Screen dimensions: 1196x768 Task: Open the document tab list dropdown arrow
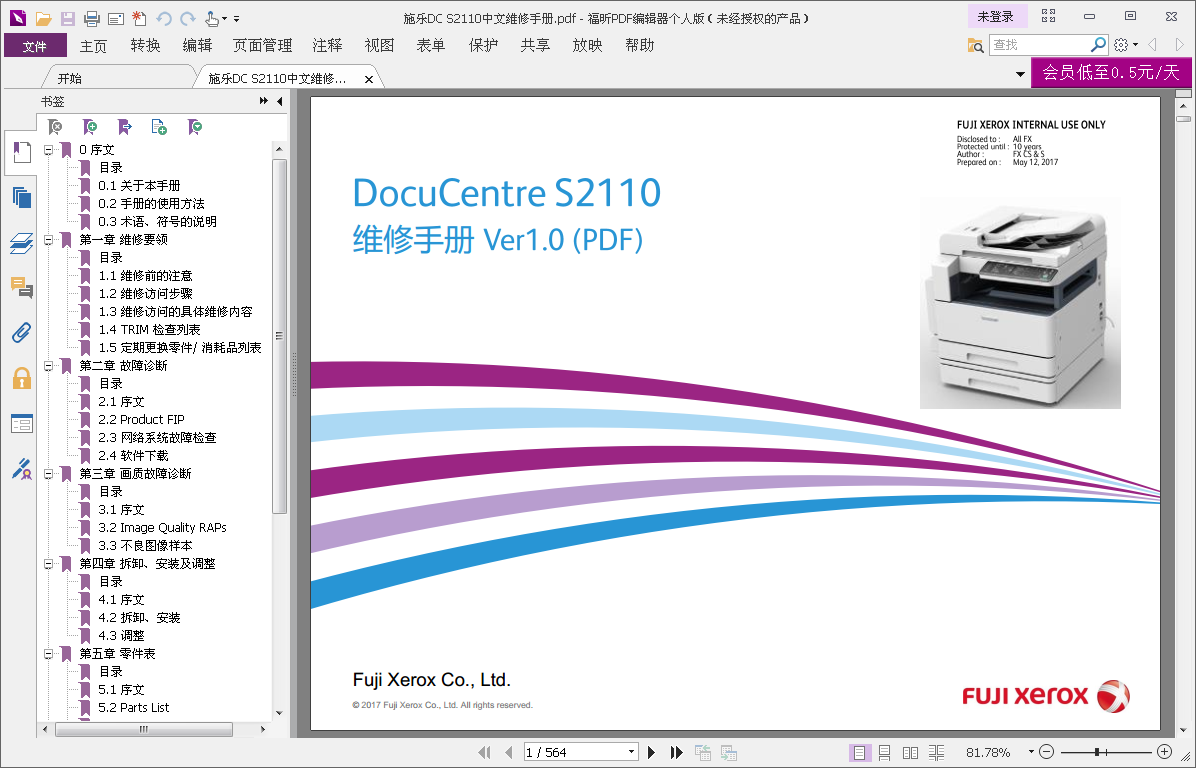click(x=1021, y=75)
